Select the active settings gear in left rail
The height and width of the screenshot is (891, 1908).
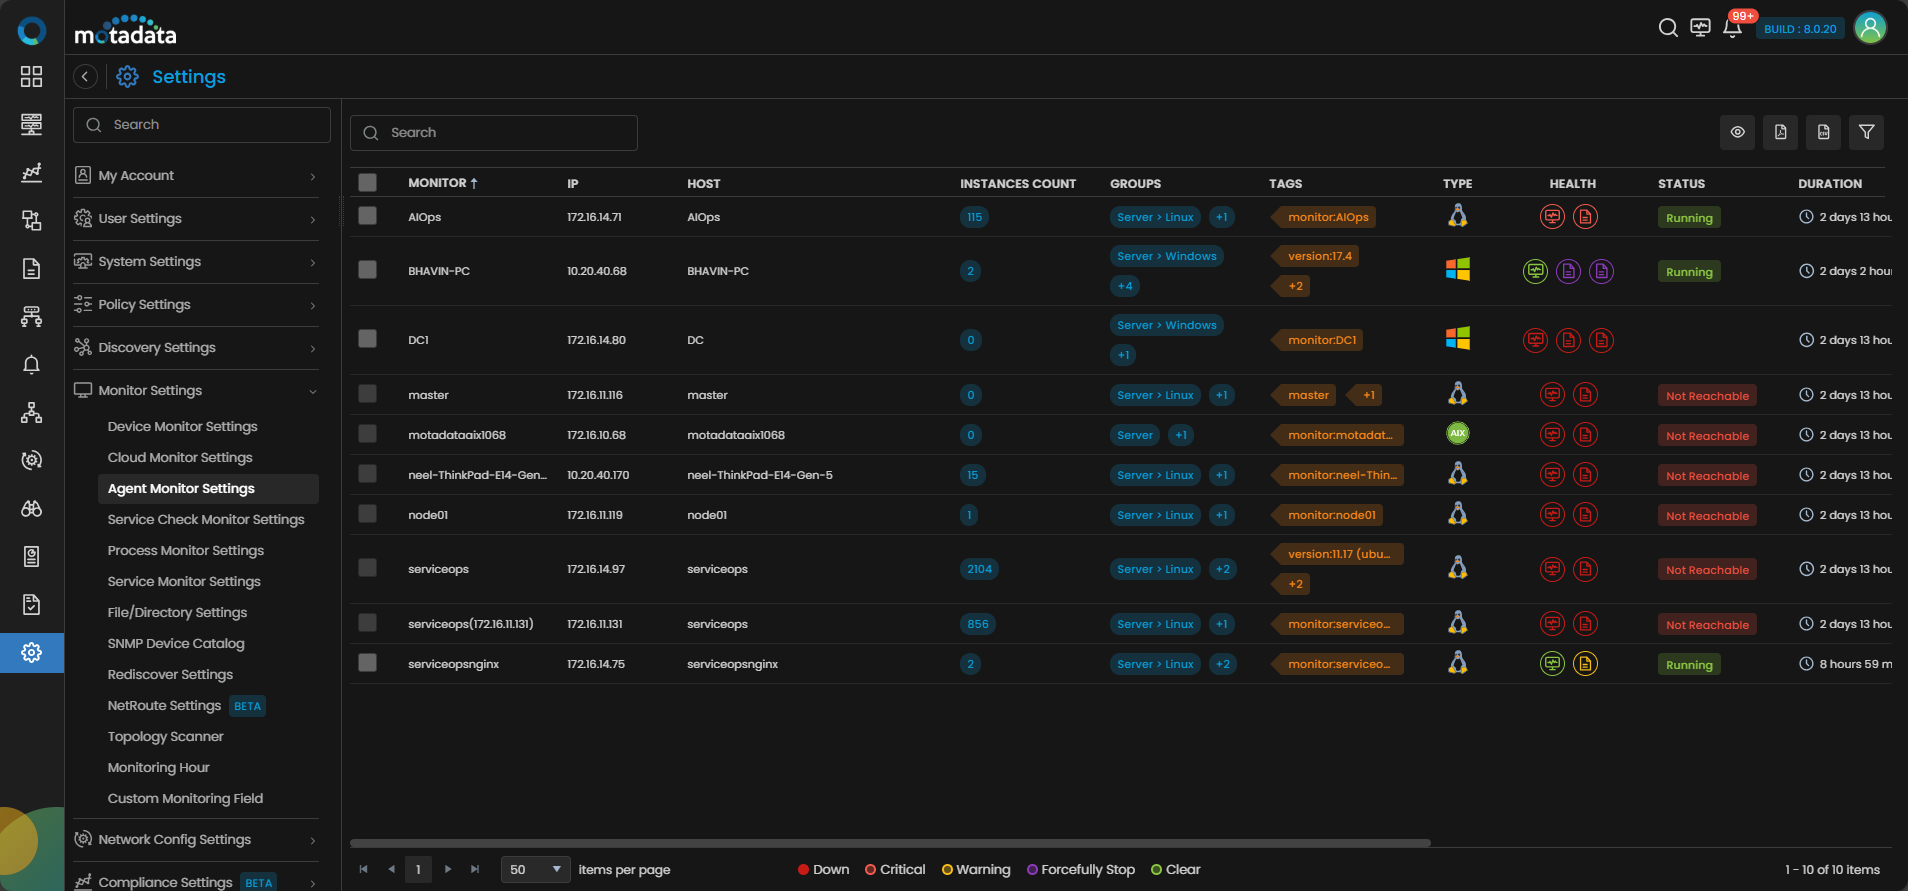(31, 652)
